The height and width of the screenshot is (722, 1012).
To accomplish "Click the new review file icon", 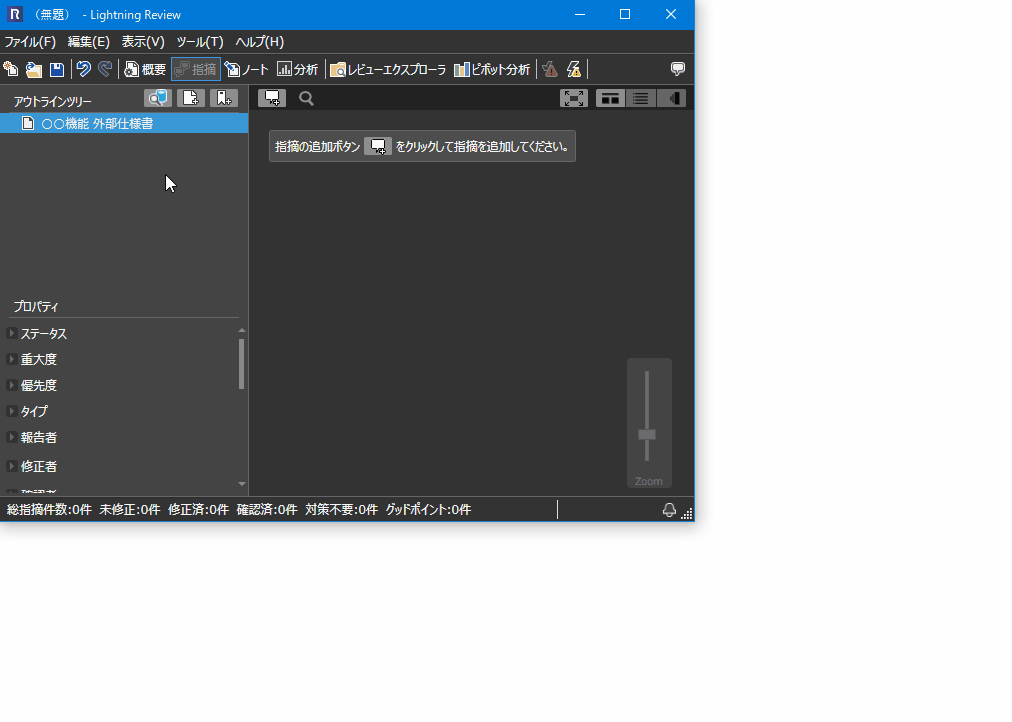I will tap(11, 69).
